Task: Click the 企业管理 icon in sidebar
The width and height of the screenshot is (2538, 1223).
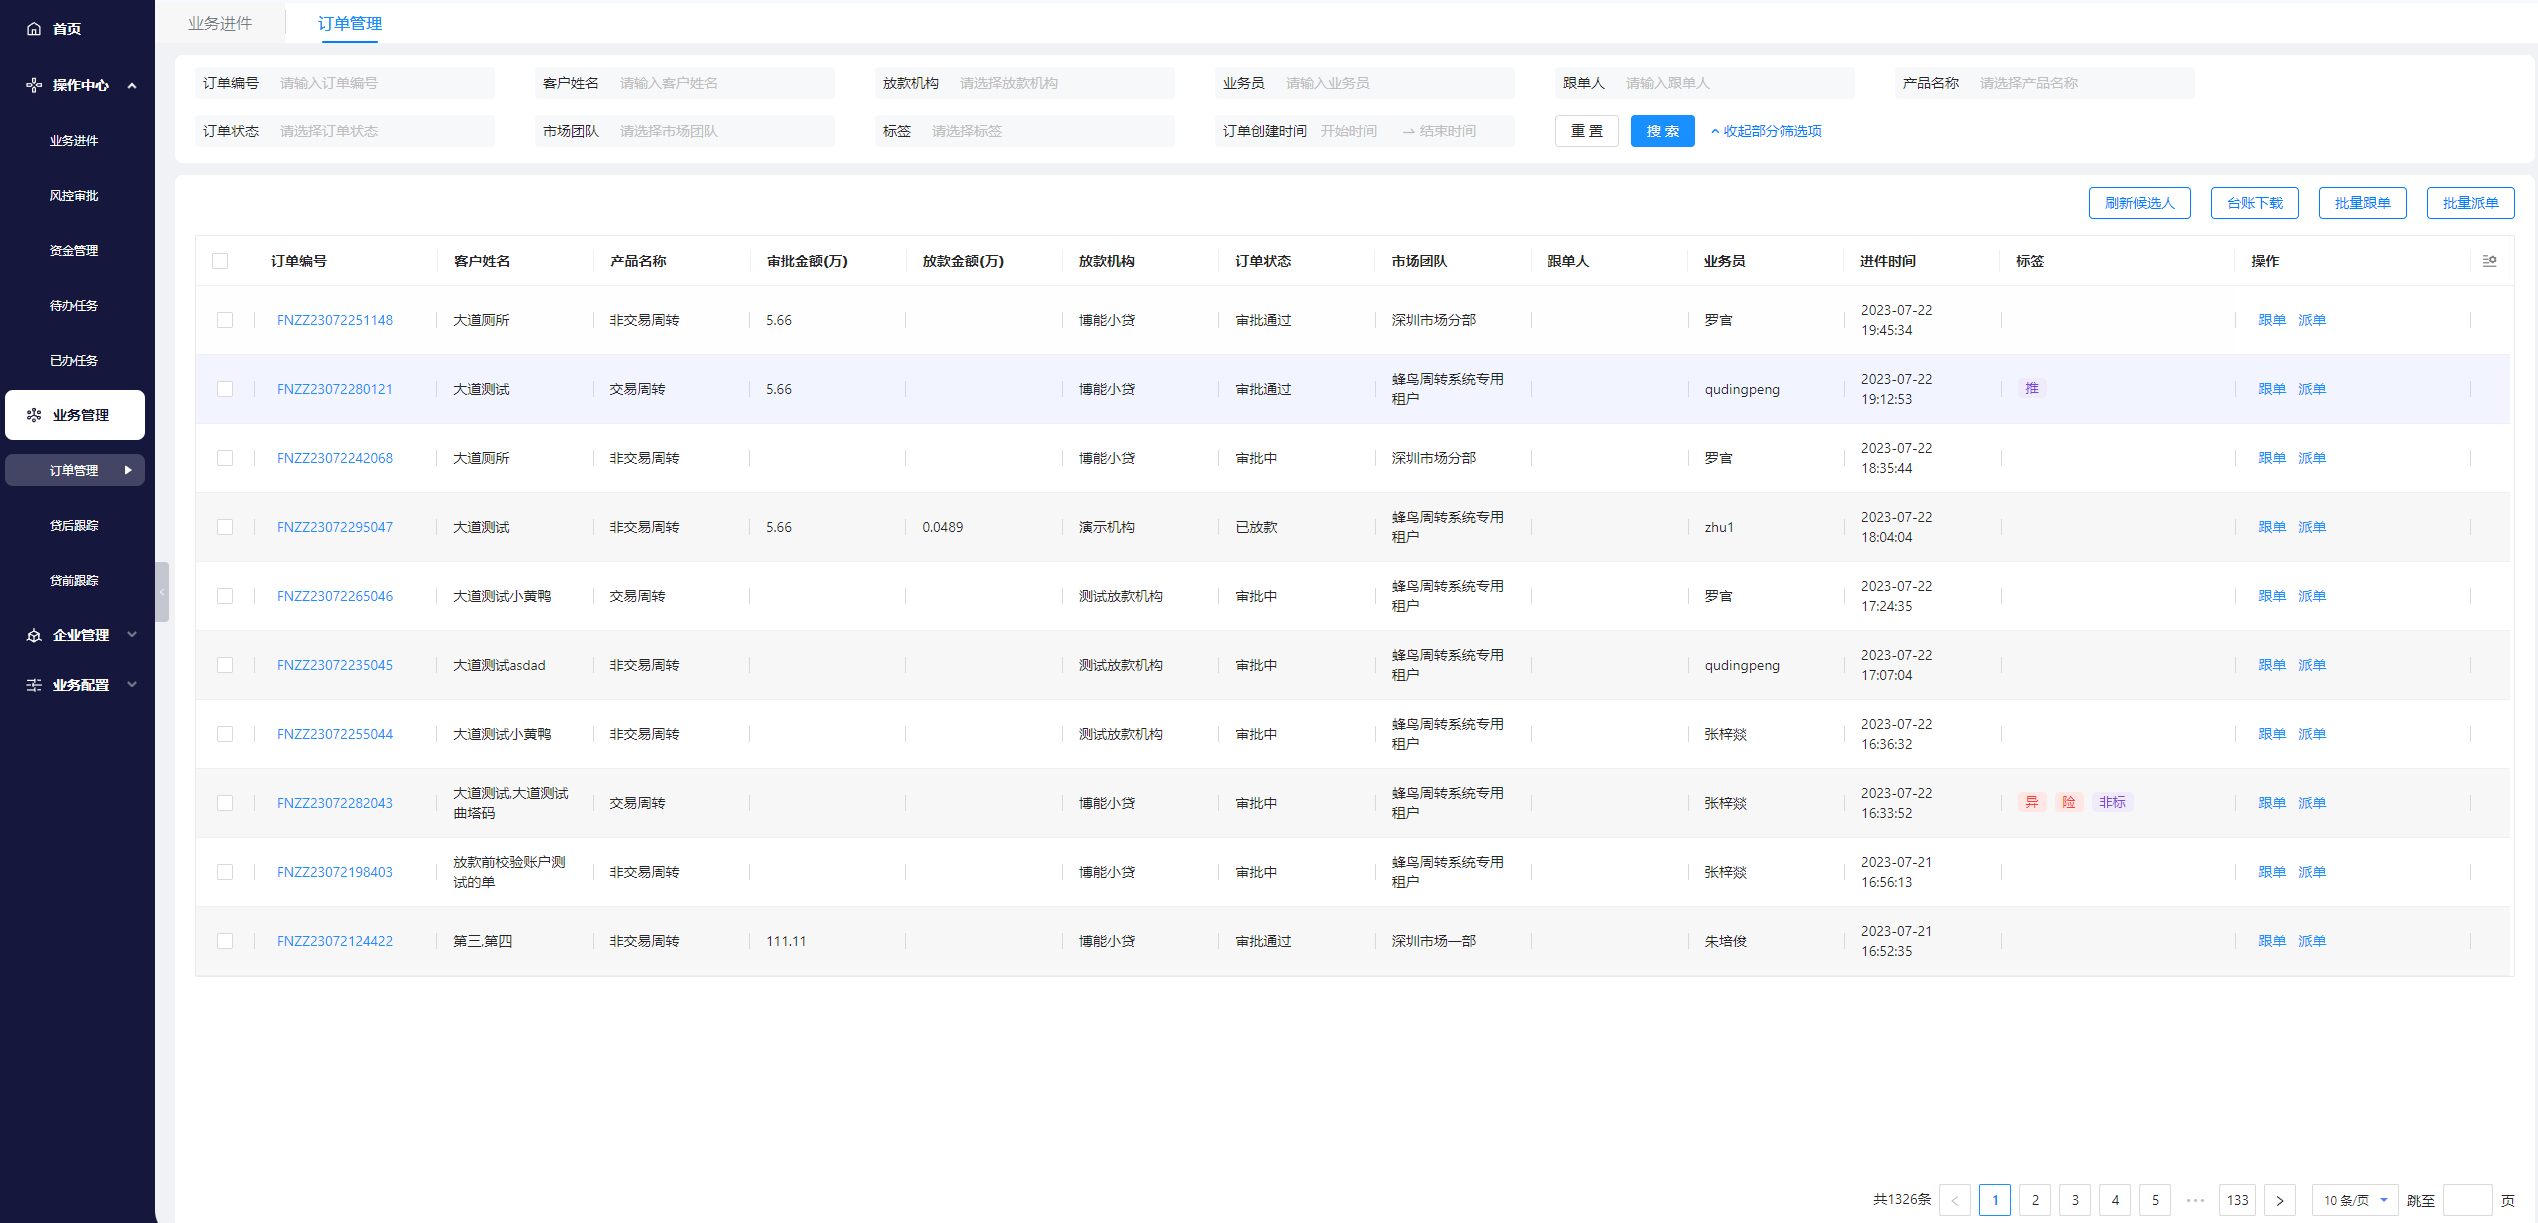Action: click(x=34, y=635)
